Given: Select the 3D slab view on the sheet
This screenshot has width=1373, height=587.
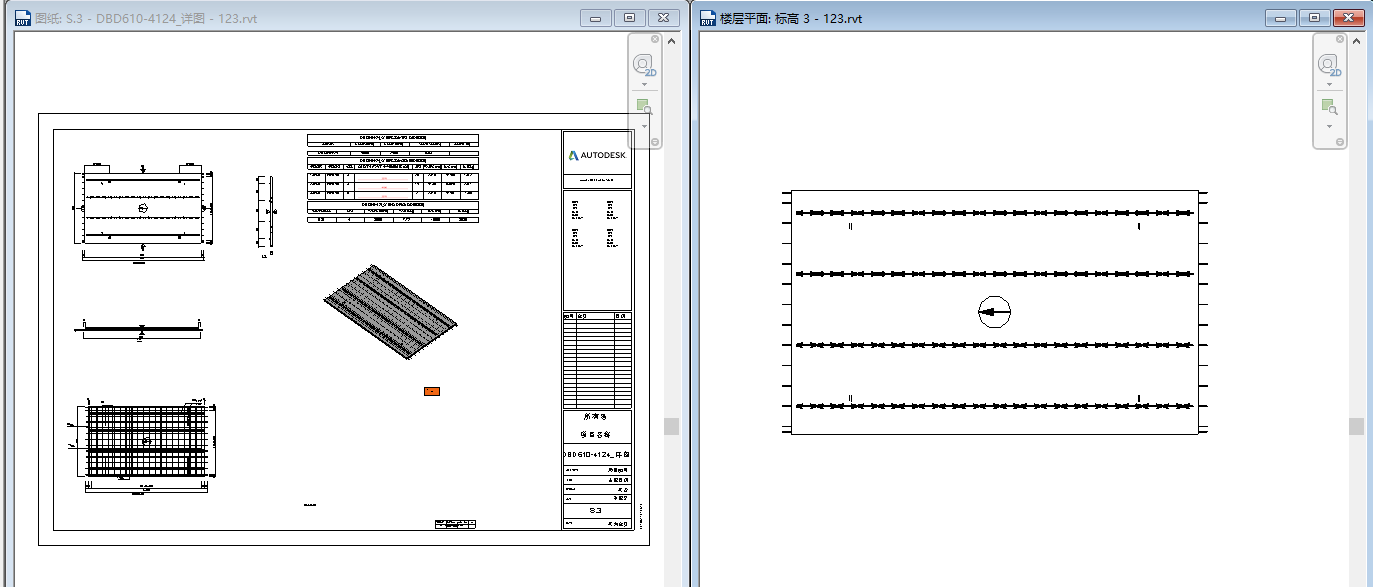Looking at the screenshot, I should 390,312.
